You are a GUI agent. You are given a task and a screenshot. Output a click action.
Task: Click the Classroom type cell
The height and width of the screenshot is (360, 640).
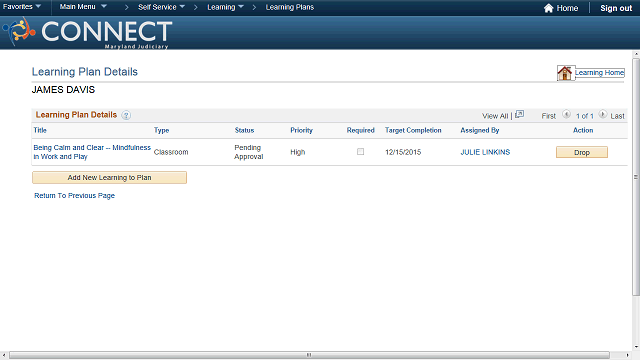tap(171, 152)
